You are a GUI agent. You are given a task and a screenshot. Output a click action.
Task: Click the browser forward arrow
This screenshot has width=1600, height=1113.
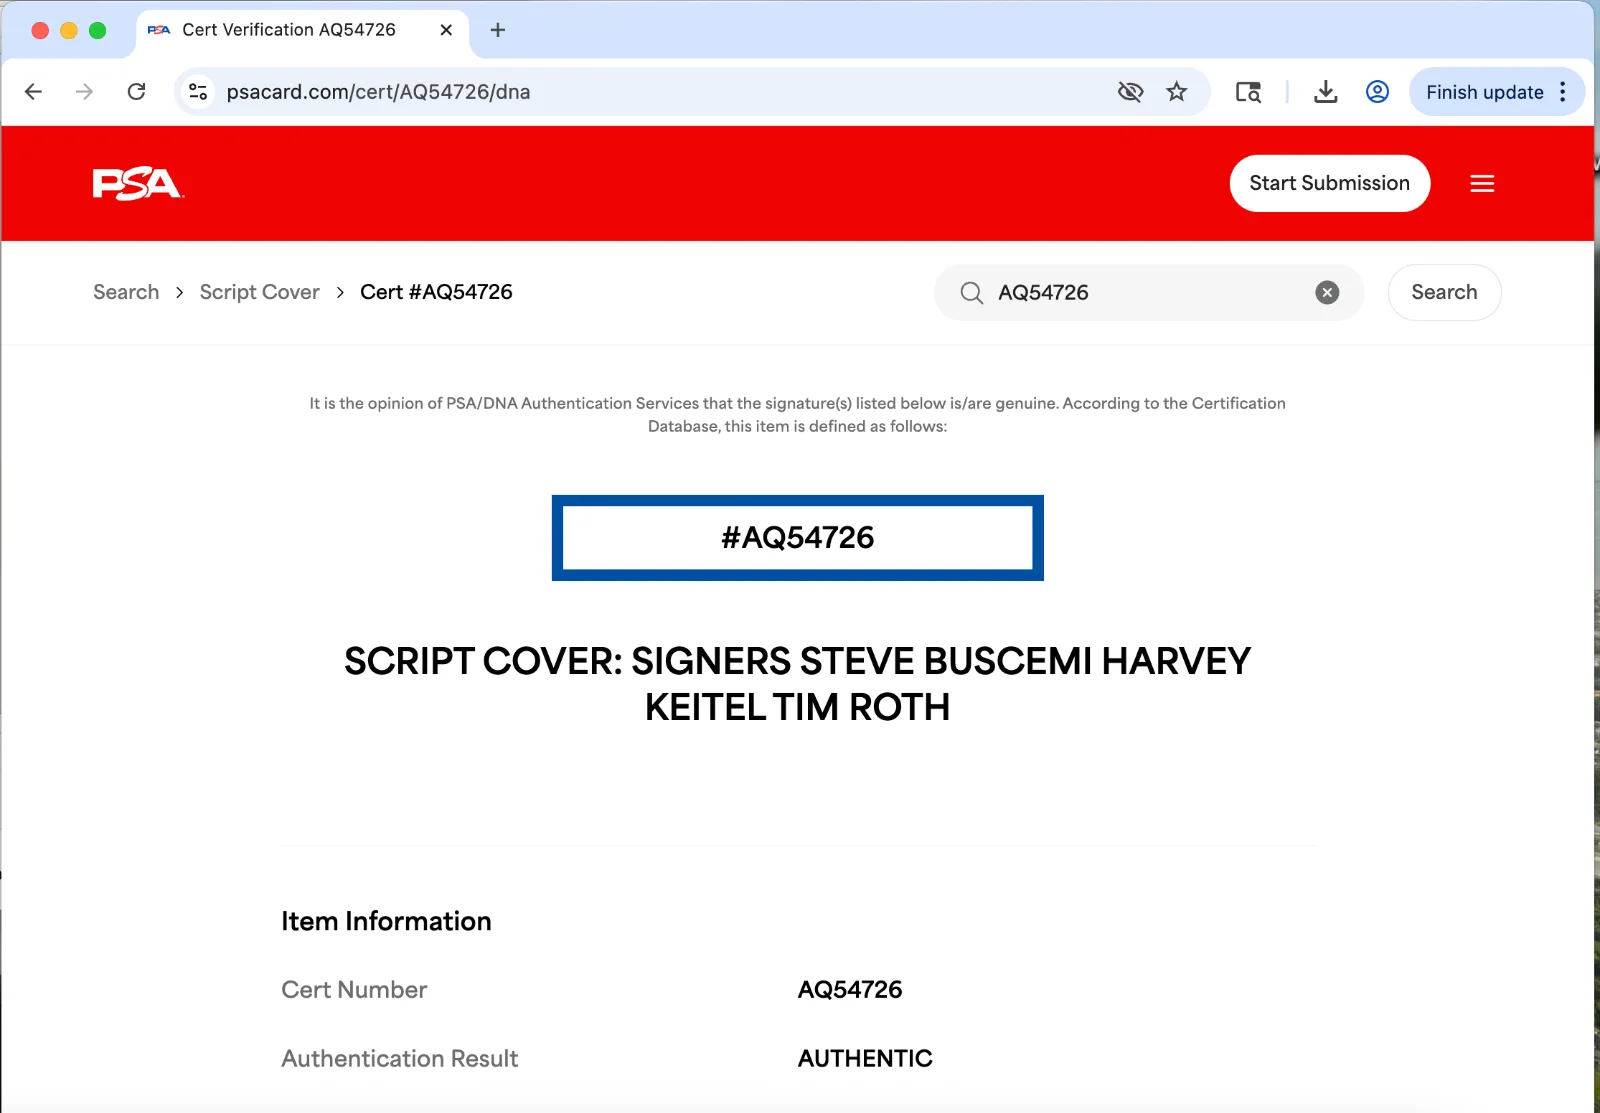pos(85,92)
